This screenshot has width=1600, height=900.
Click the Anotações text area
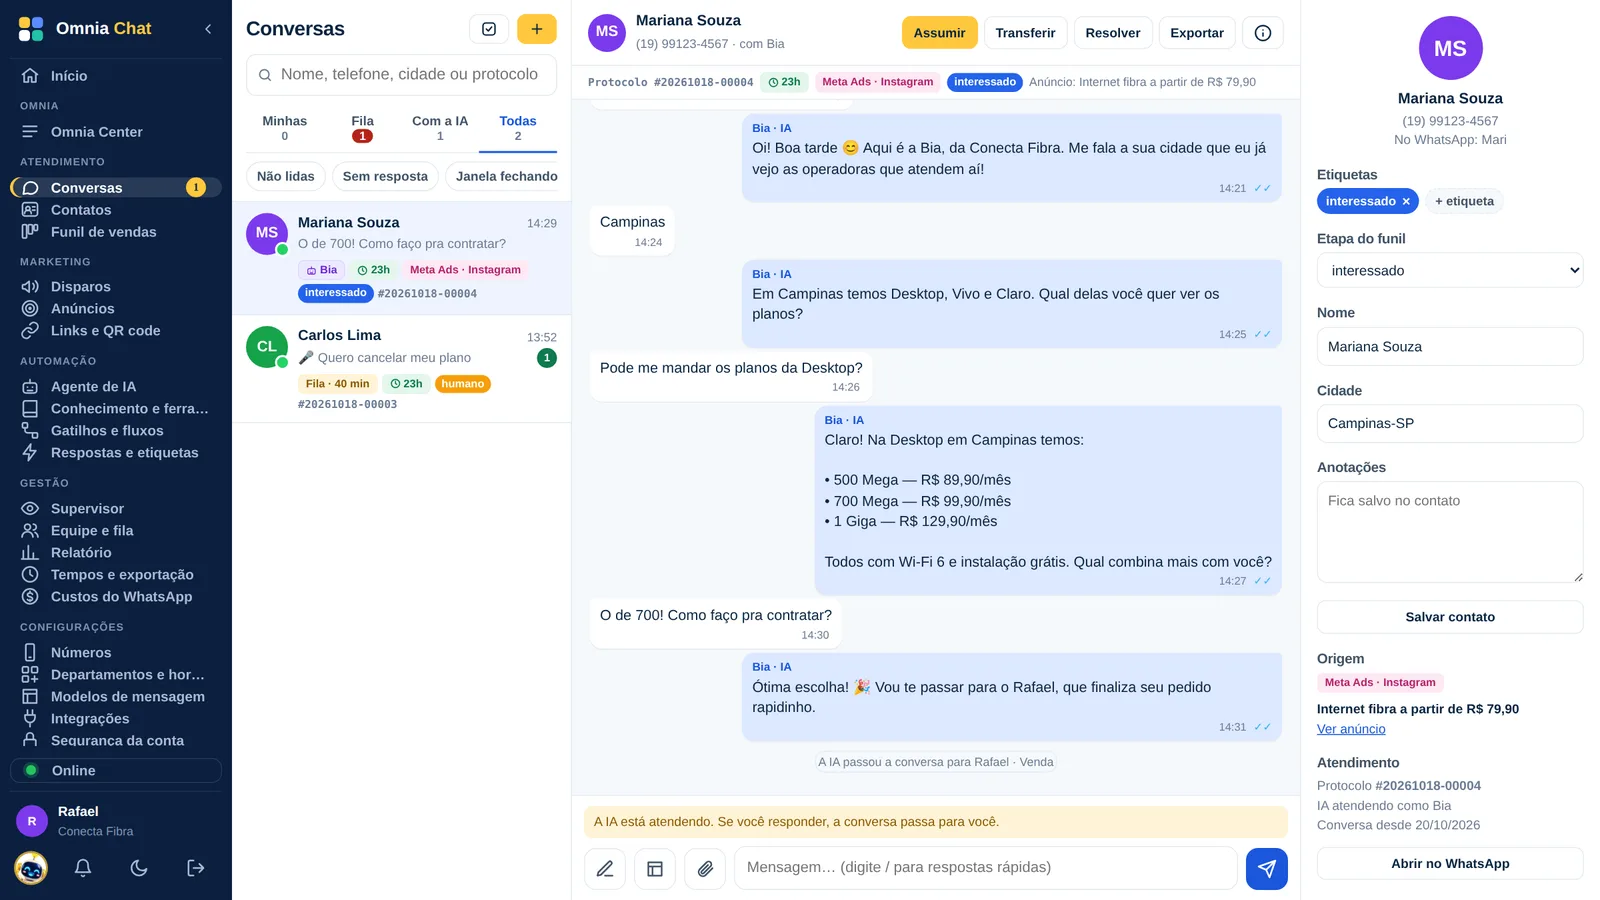(x=1450, y=532)
